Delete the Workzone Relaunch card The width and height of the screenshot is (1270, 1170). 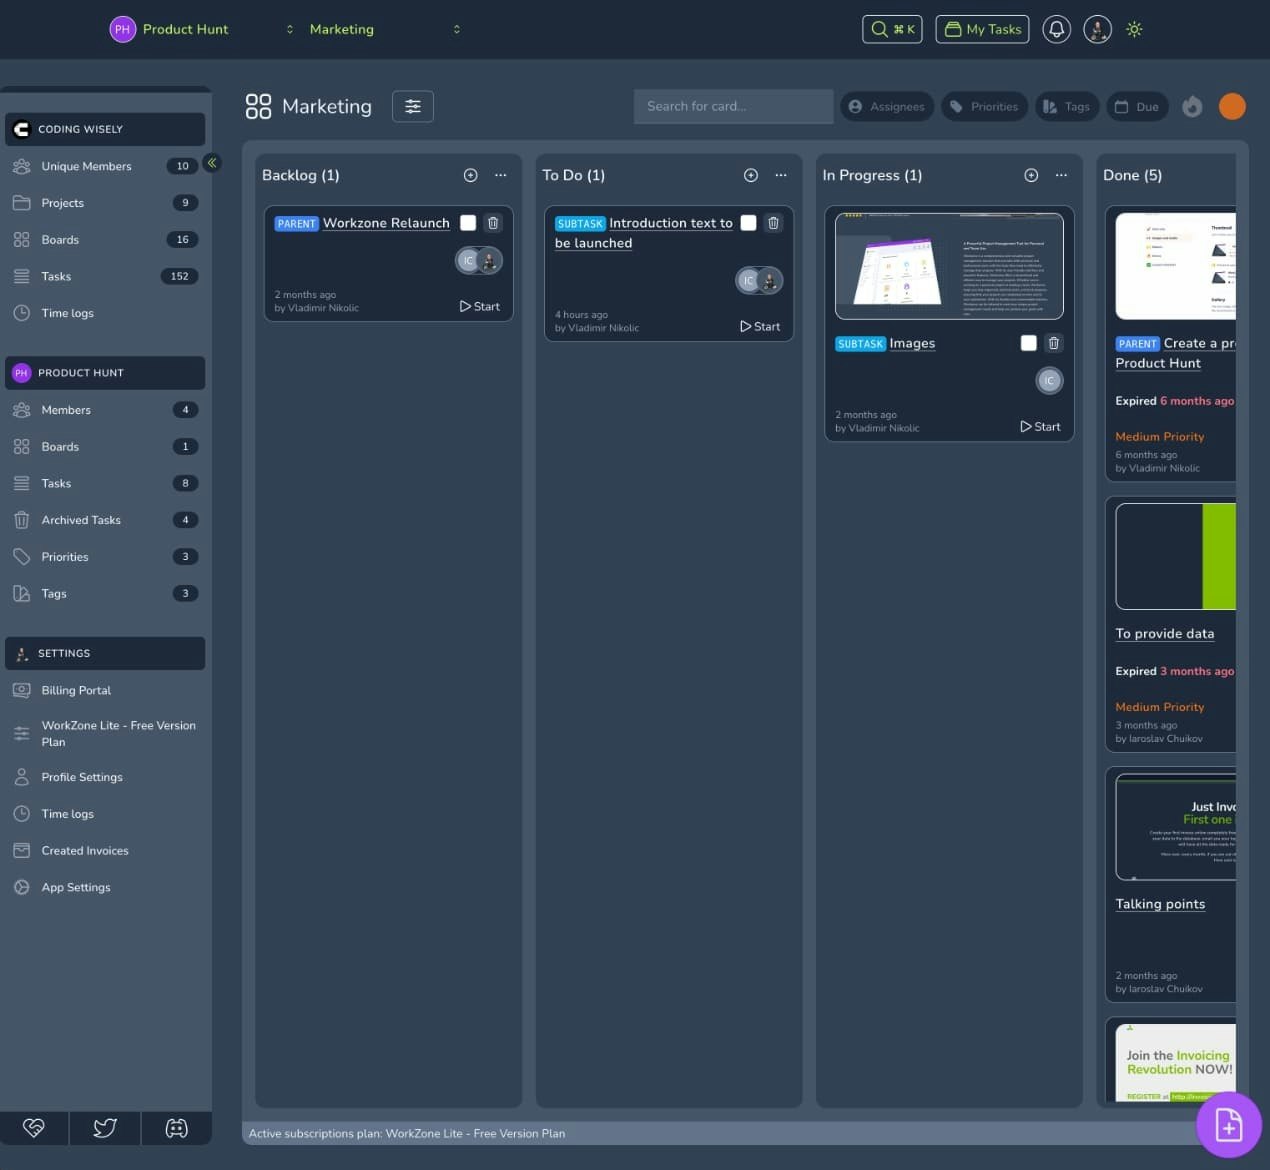click(493, 223)
